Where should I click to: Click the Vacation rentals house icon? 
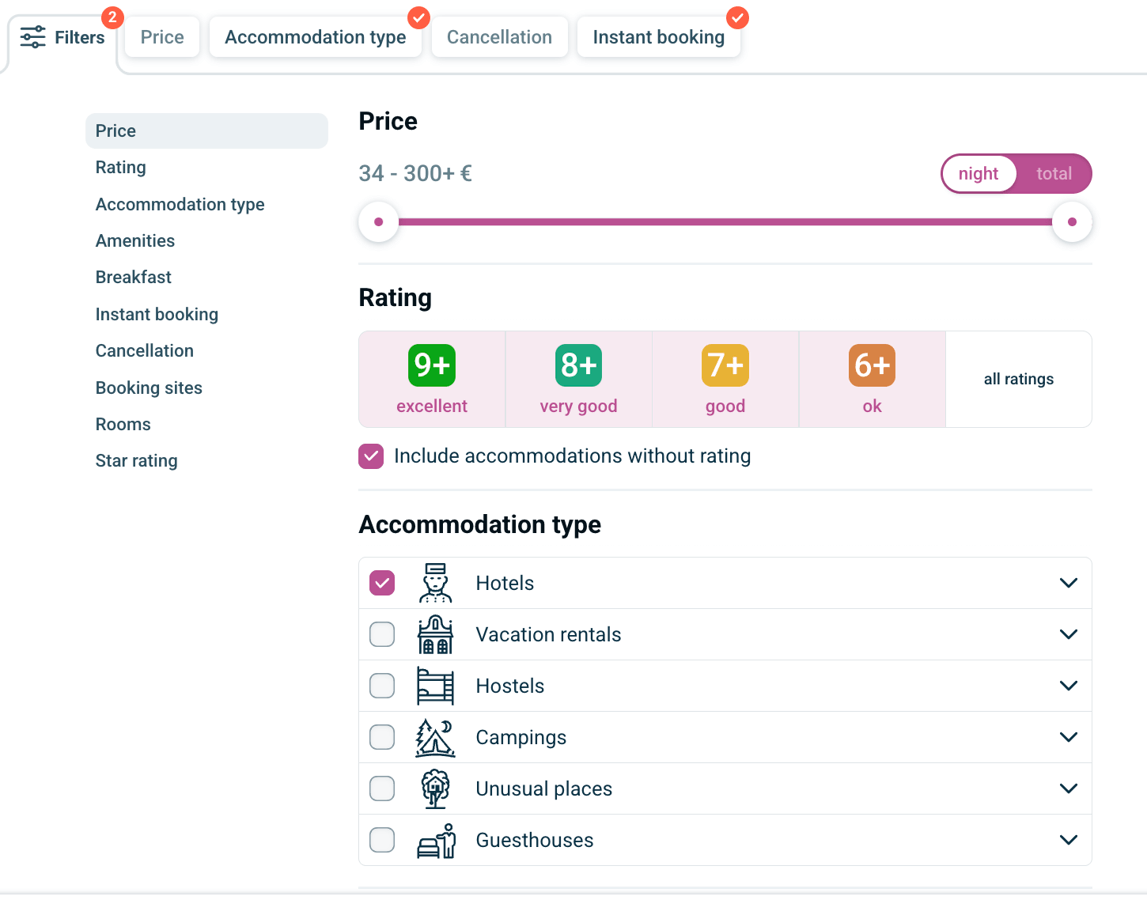click(x=435, y=635)
